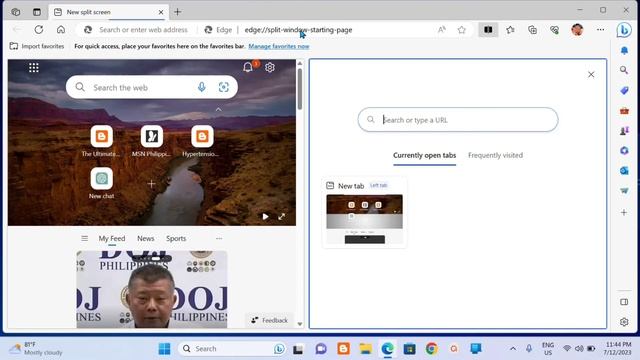Click Import favorites
This screenshot has width=640, height=360.
(x=37, y=46)
